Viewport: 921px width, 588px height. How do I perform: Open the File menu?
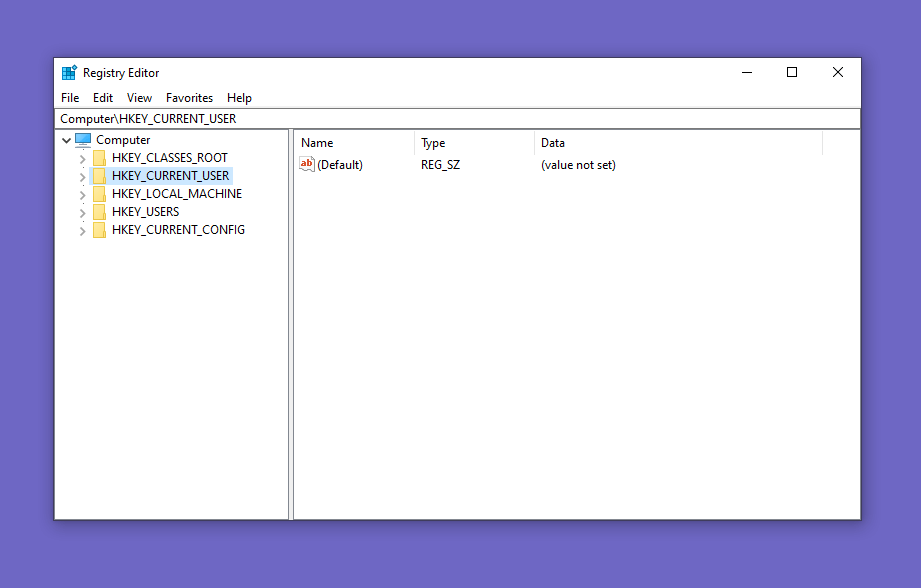70,98
